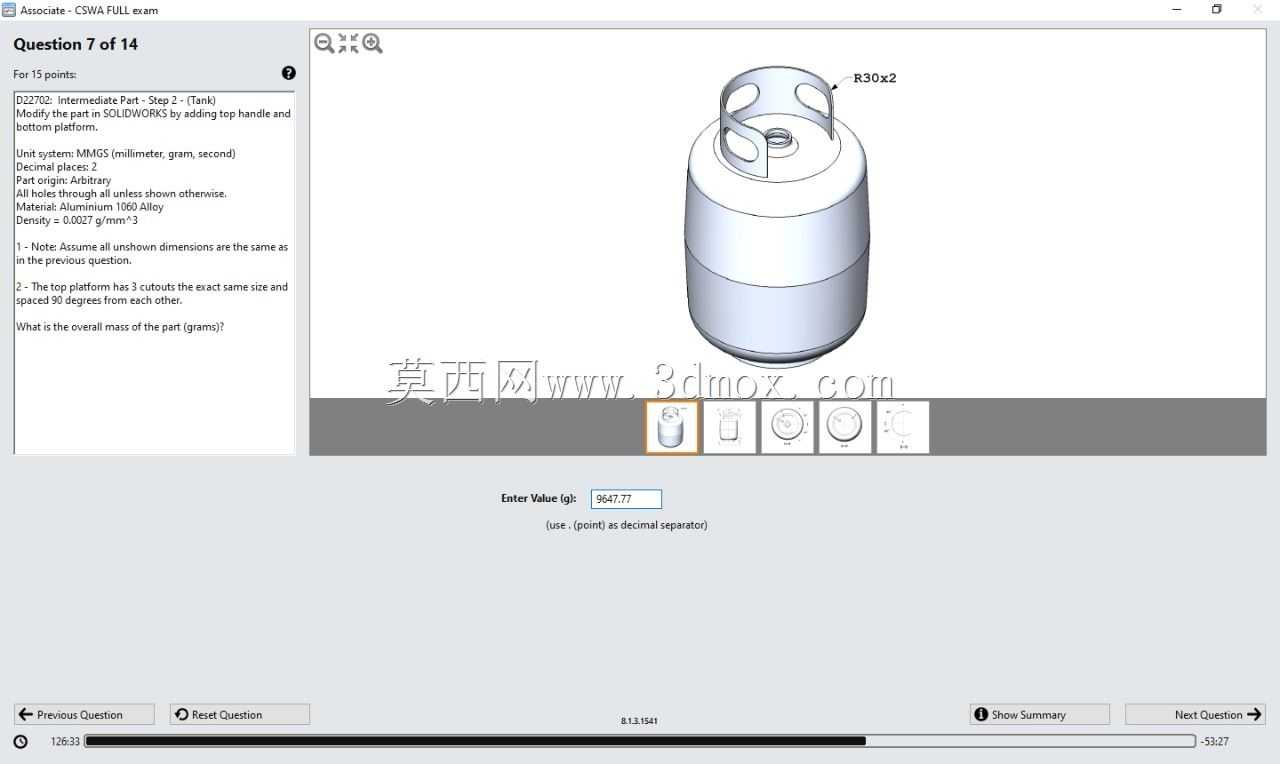The height and width of the screenshot is (764, 1280).
Task: Click the 'Question 7 of 14' heading
Action: (x=76, y=44)
